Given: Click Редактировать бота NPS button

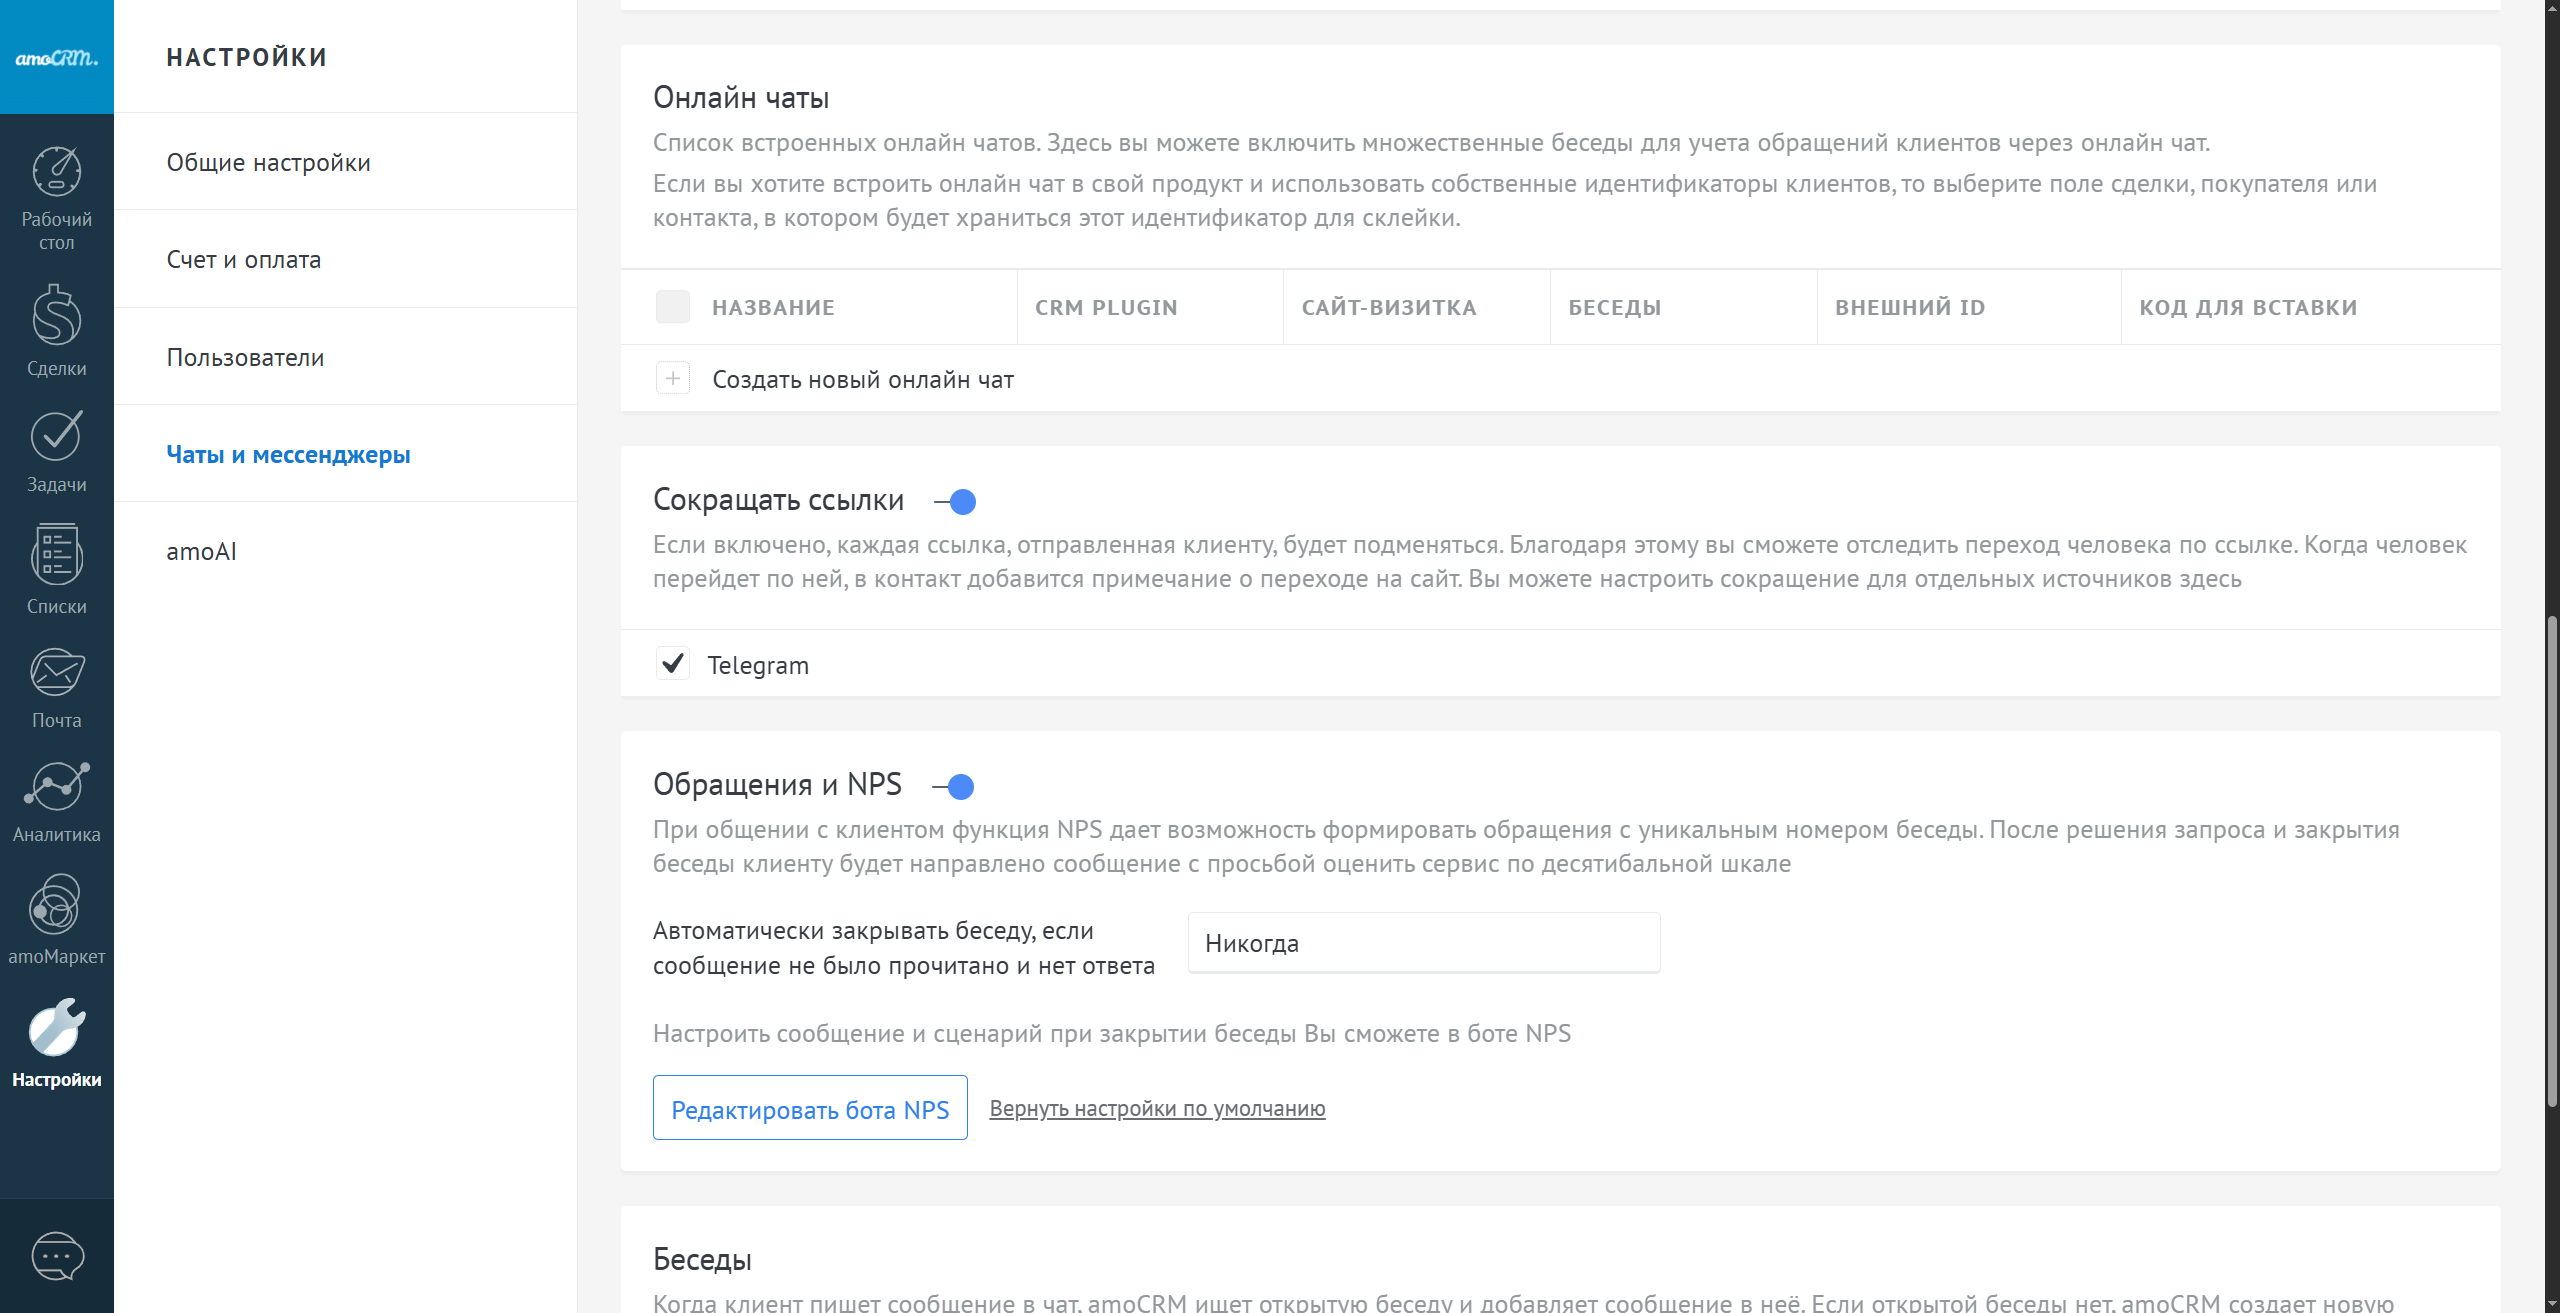Looking at the screenshot, I should point(810,1108).
